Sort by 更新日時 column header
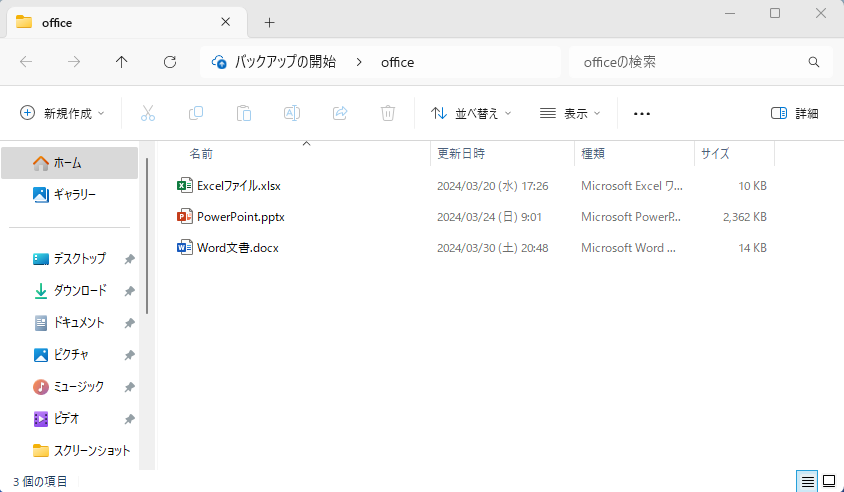This screenshot has height=492, width=844. 461,153
